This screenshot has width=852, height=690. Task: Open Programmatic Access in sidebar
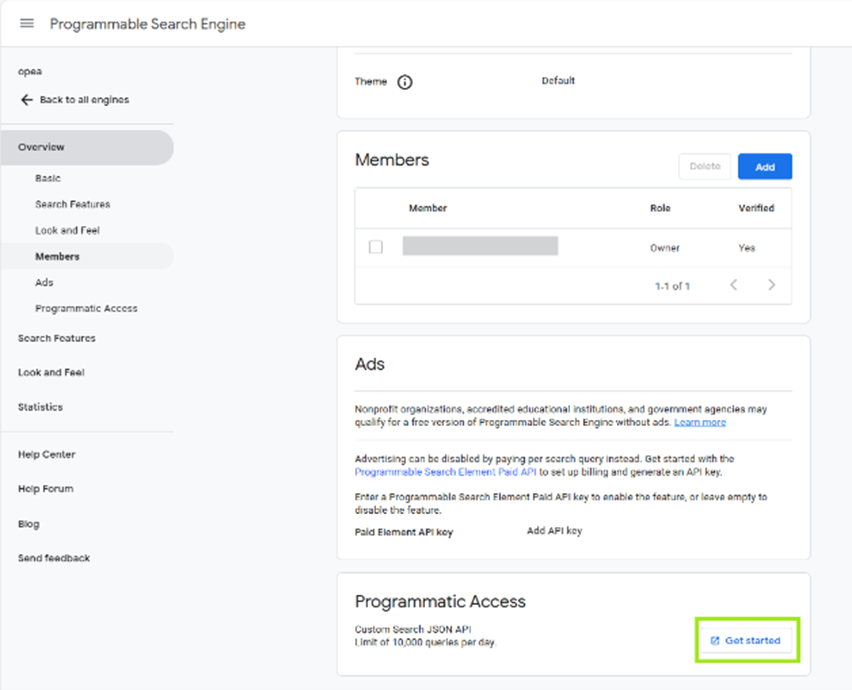pos(86,308)
